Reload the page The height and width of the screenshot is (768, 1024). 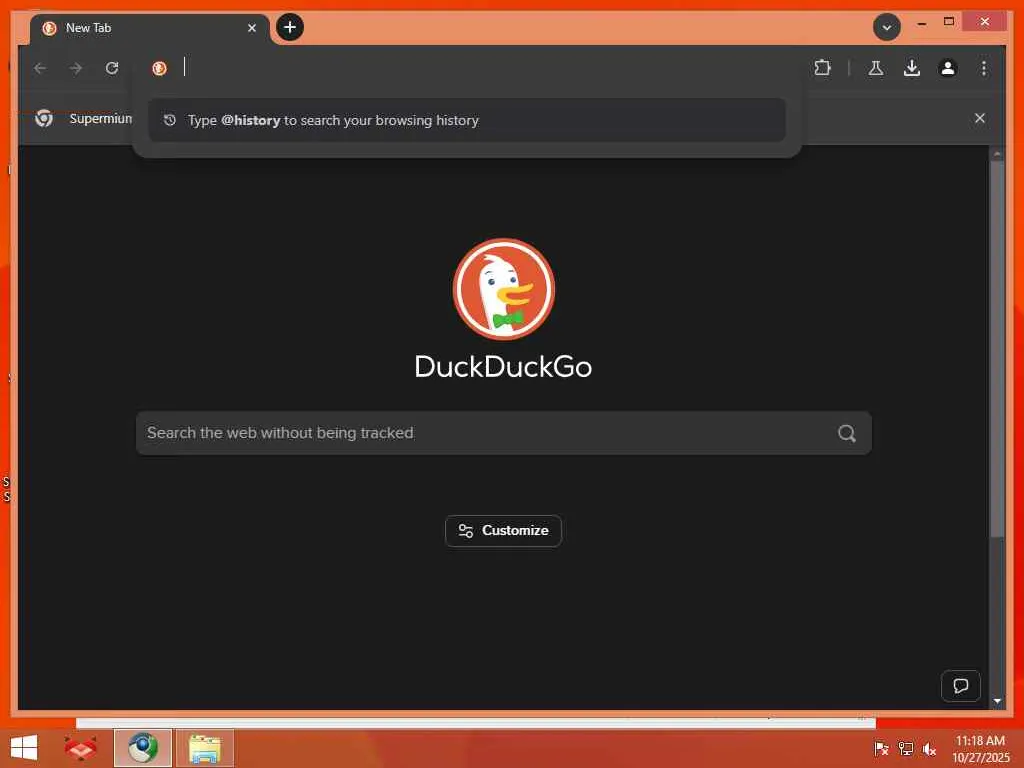112,68
